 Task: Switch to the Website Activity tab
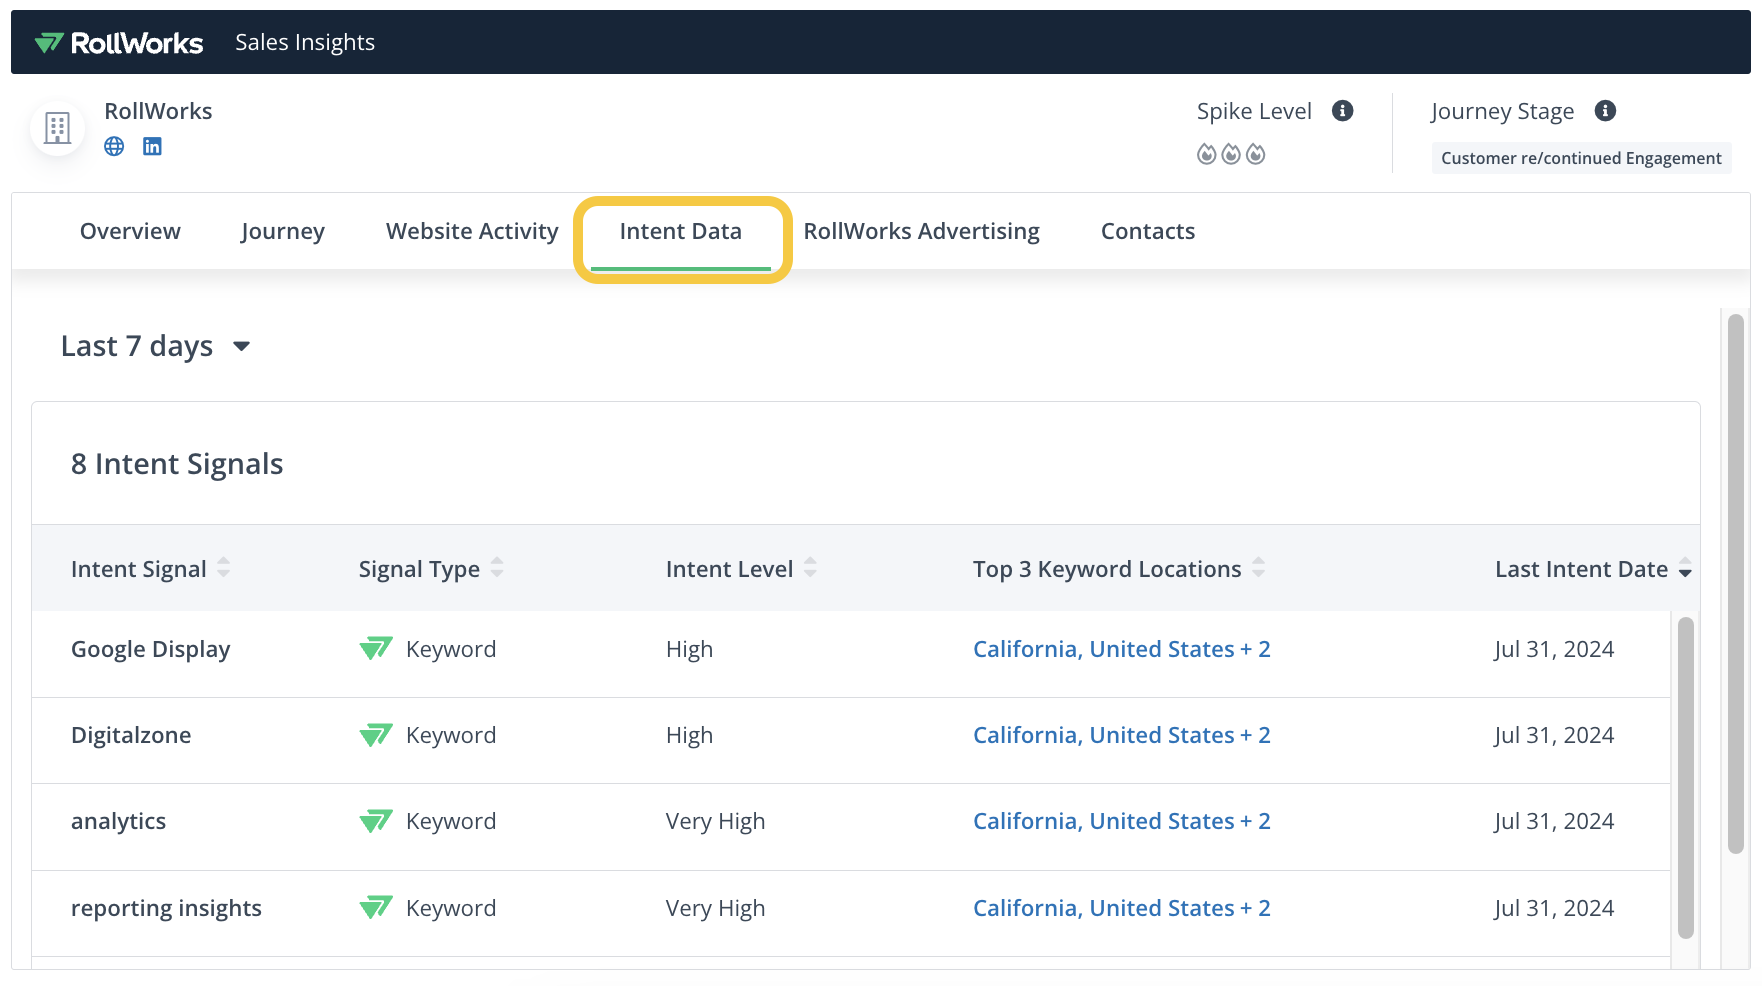pos(472,231)
